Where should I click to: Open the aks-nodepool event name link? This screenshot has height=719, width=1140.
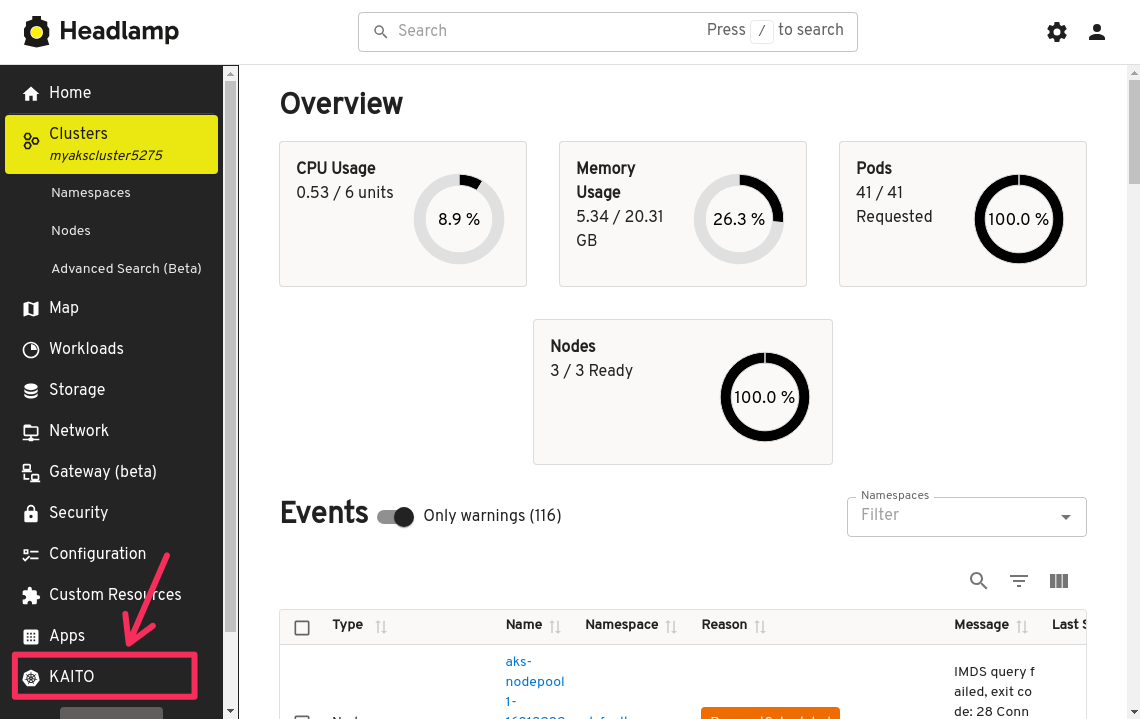(x=534, y=681)
